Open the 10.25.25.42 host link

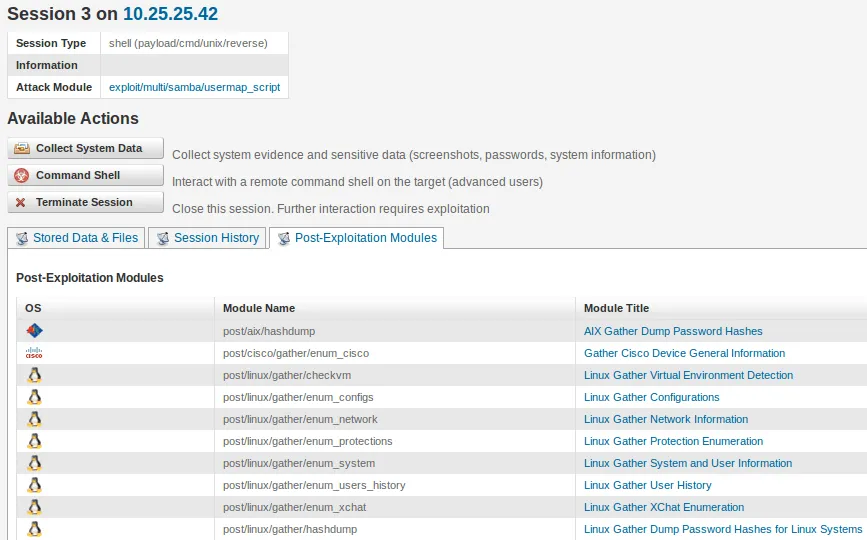170,14
